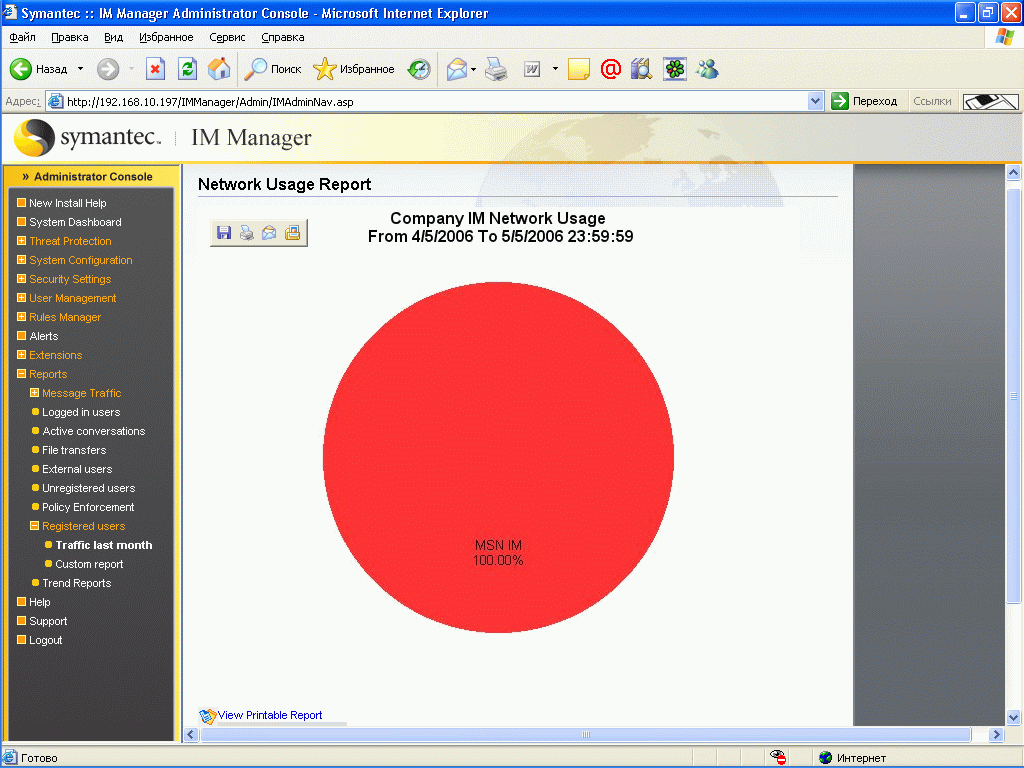The height and width of the screenshot is (768, 1024).
Task: Open the Справка menu
Action: tap(283, 37)
